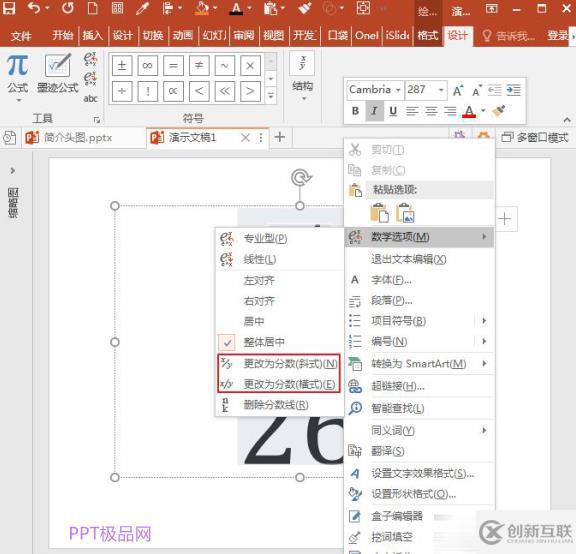Select the eyedropper tool in the title bar
The image size is (576, 554).
click(142, 8)
